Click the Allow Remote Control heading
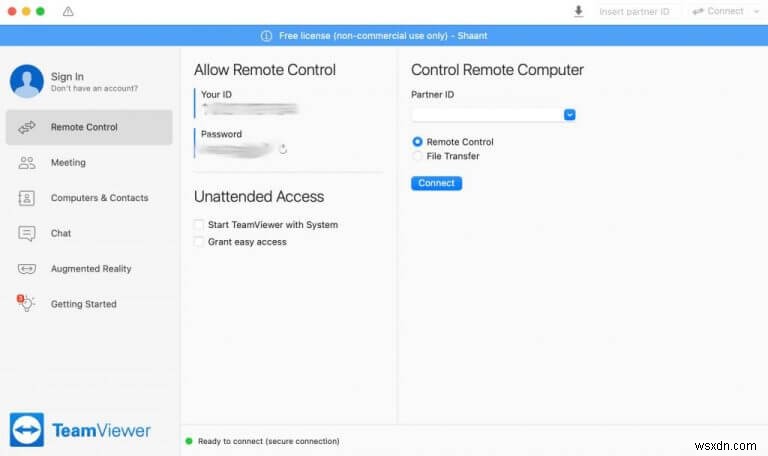The height and width of the screenshot is (456, 768). click(x=265, y=70)
